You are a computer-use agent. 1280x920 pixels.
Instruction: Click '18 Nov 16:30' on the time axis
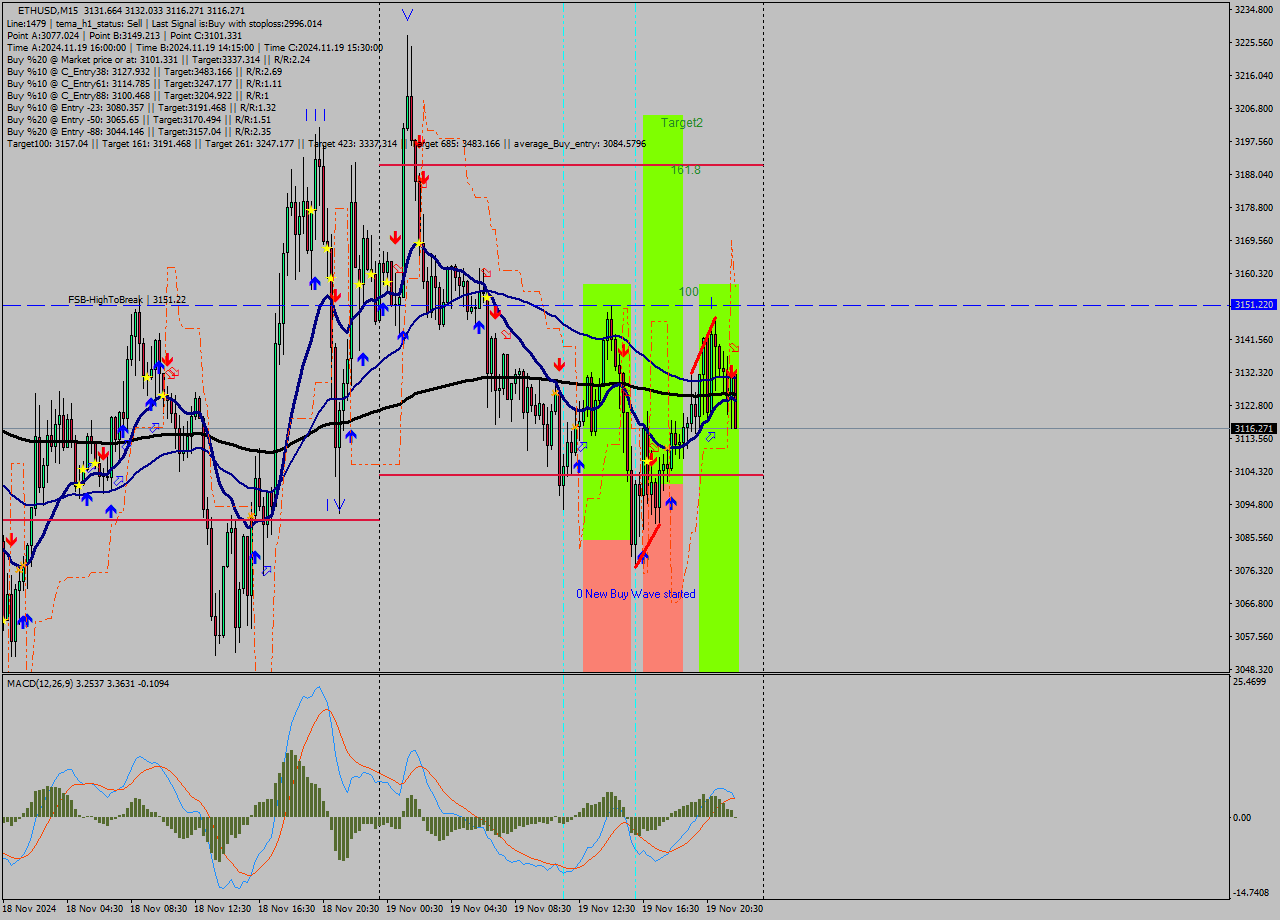coord(287,909)
